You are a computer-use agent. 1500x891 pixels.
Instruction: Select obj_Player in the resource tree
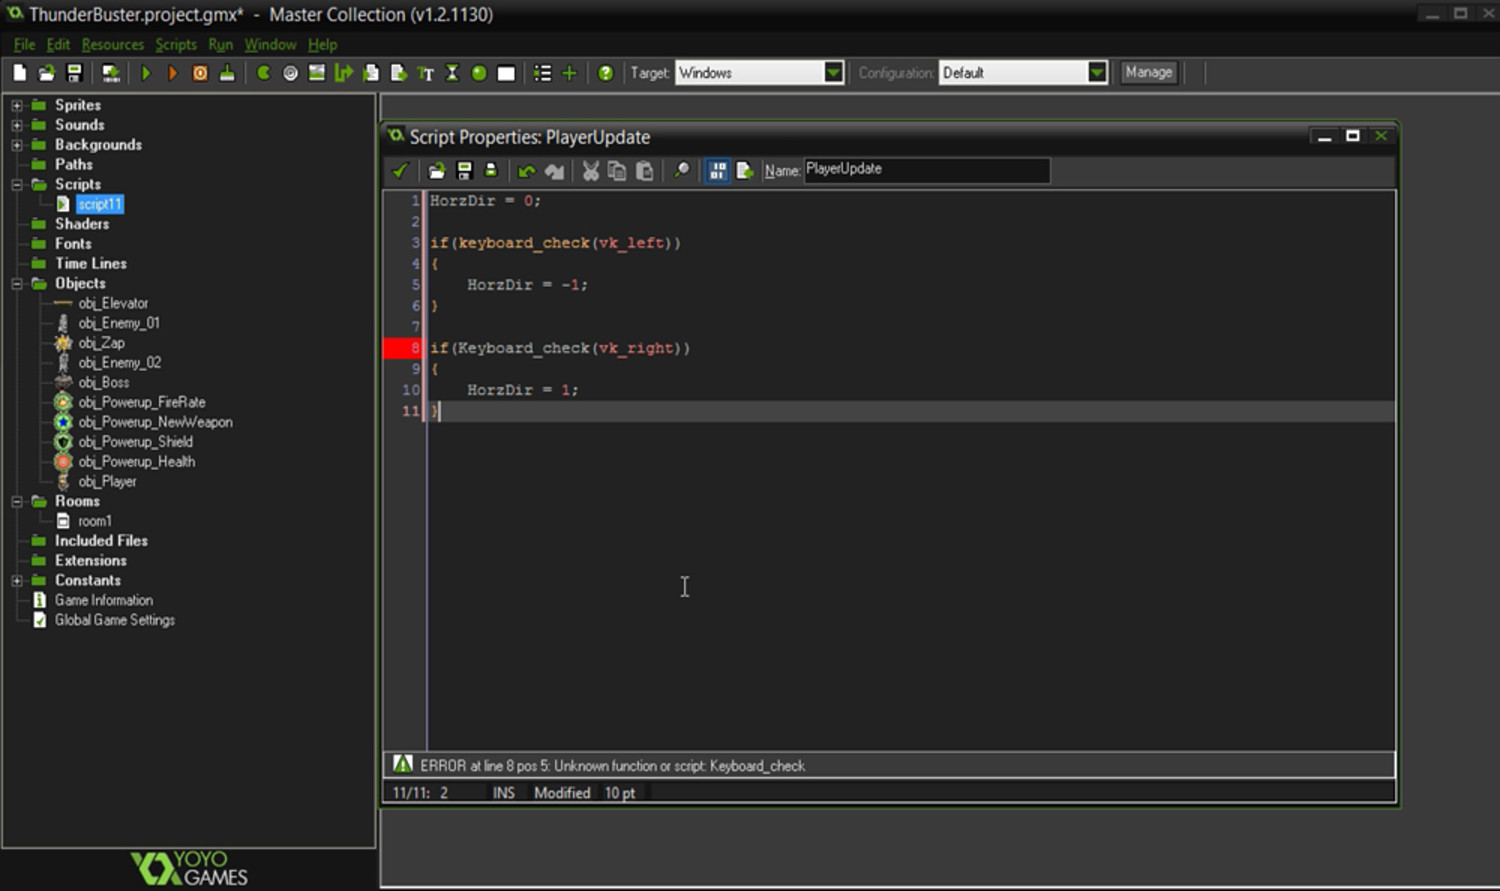coord(107,481)
